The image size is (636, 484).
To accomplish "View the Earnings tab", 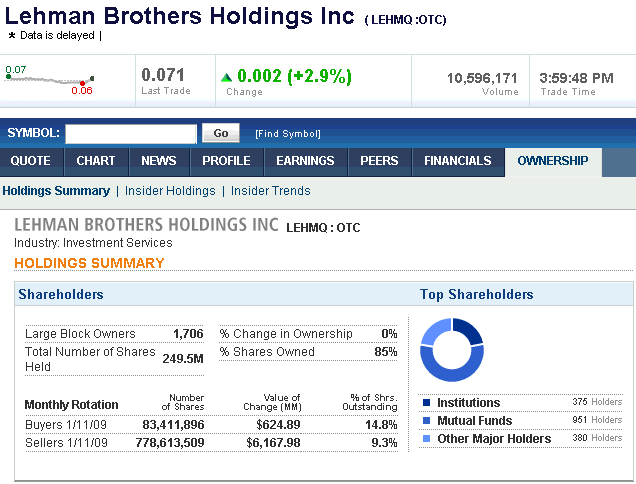I will [305, 161].
